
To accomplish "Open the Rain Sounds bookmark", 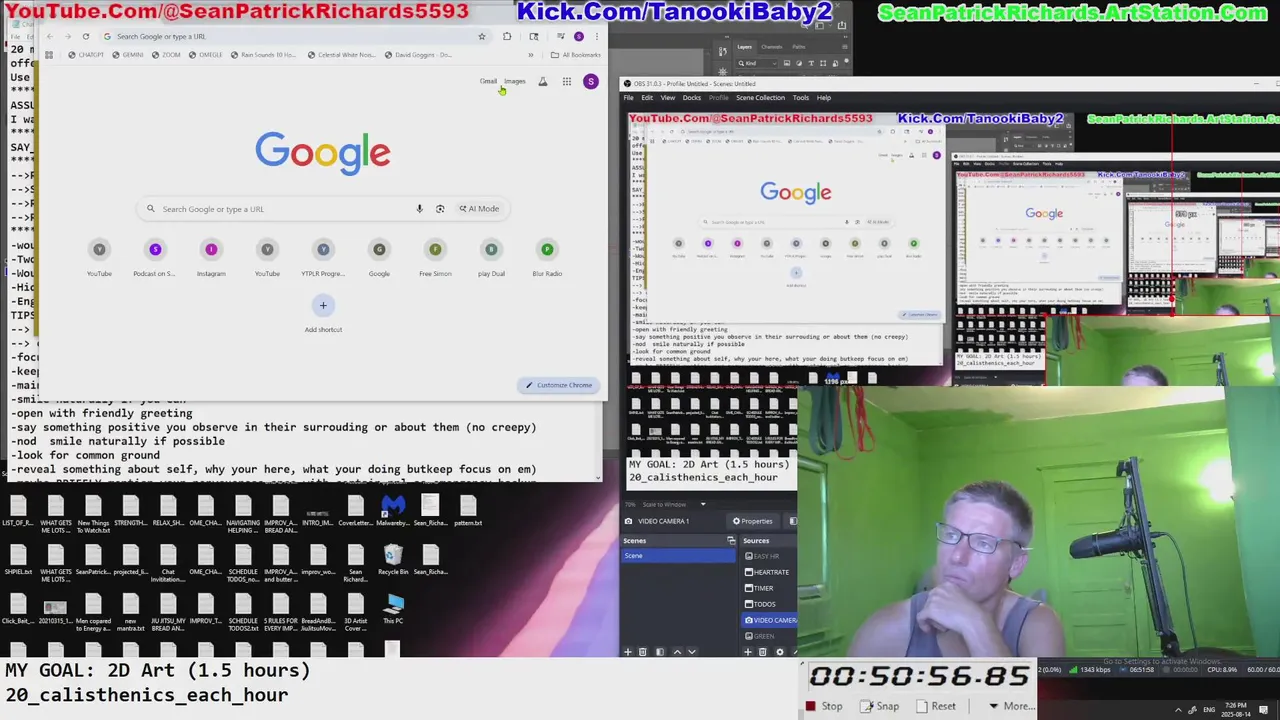I will click(x=263, y=55).
